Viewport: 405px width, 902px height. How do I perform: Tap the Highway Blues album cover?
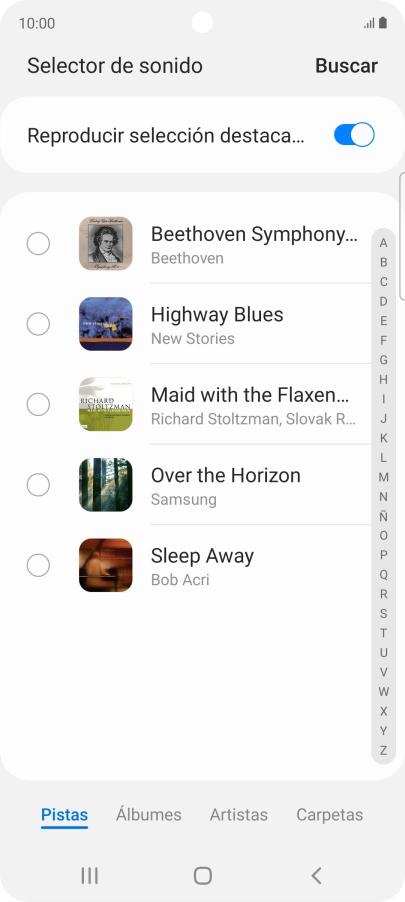[x=106, y=324]
